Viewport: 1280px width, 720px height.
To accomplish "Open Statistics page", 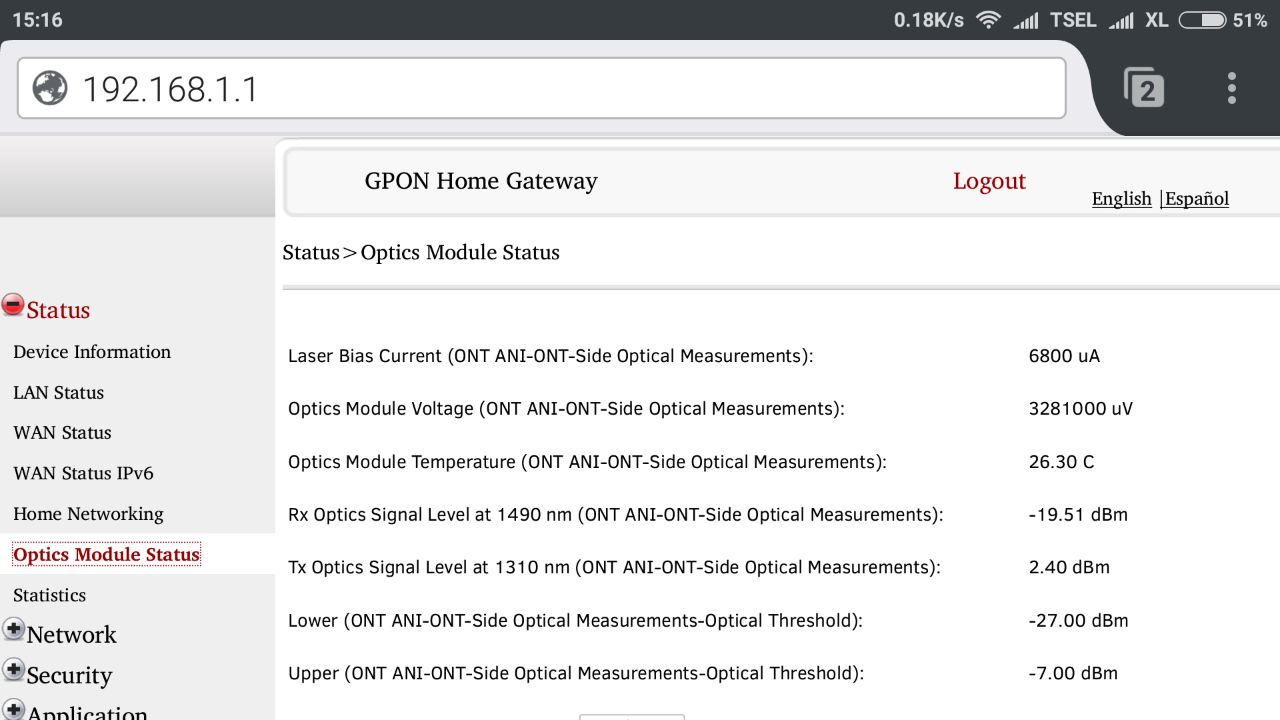I will (x=49, y=595).
